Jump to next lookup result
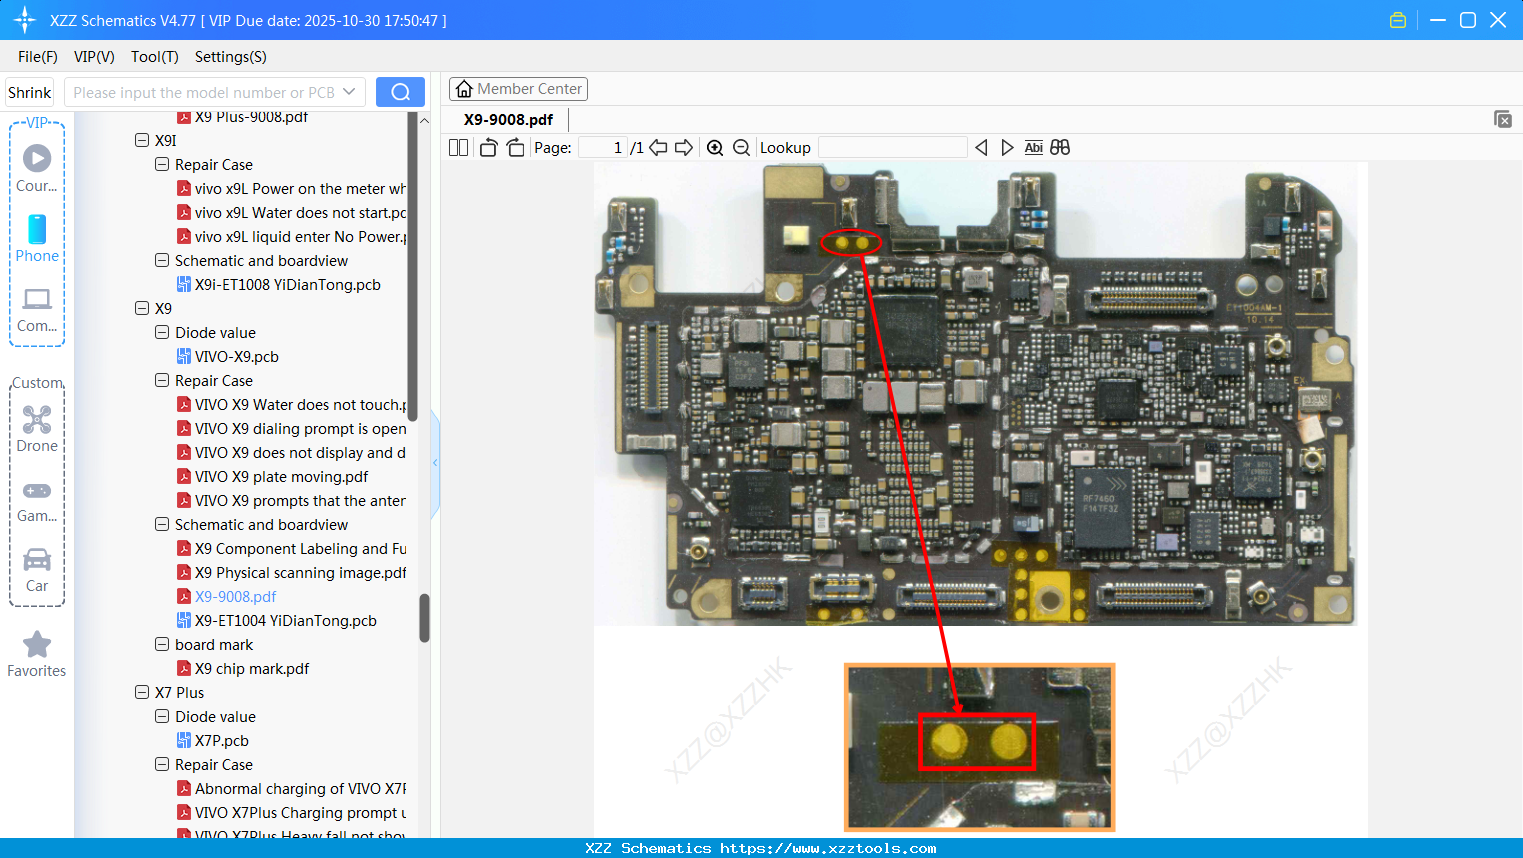 tap(1007, 148)
